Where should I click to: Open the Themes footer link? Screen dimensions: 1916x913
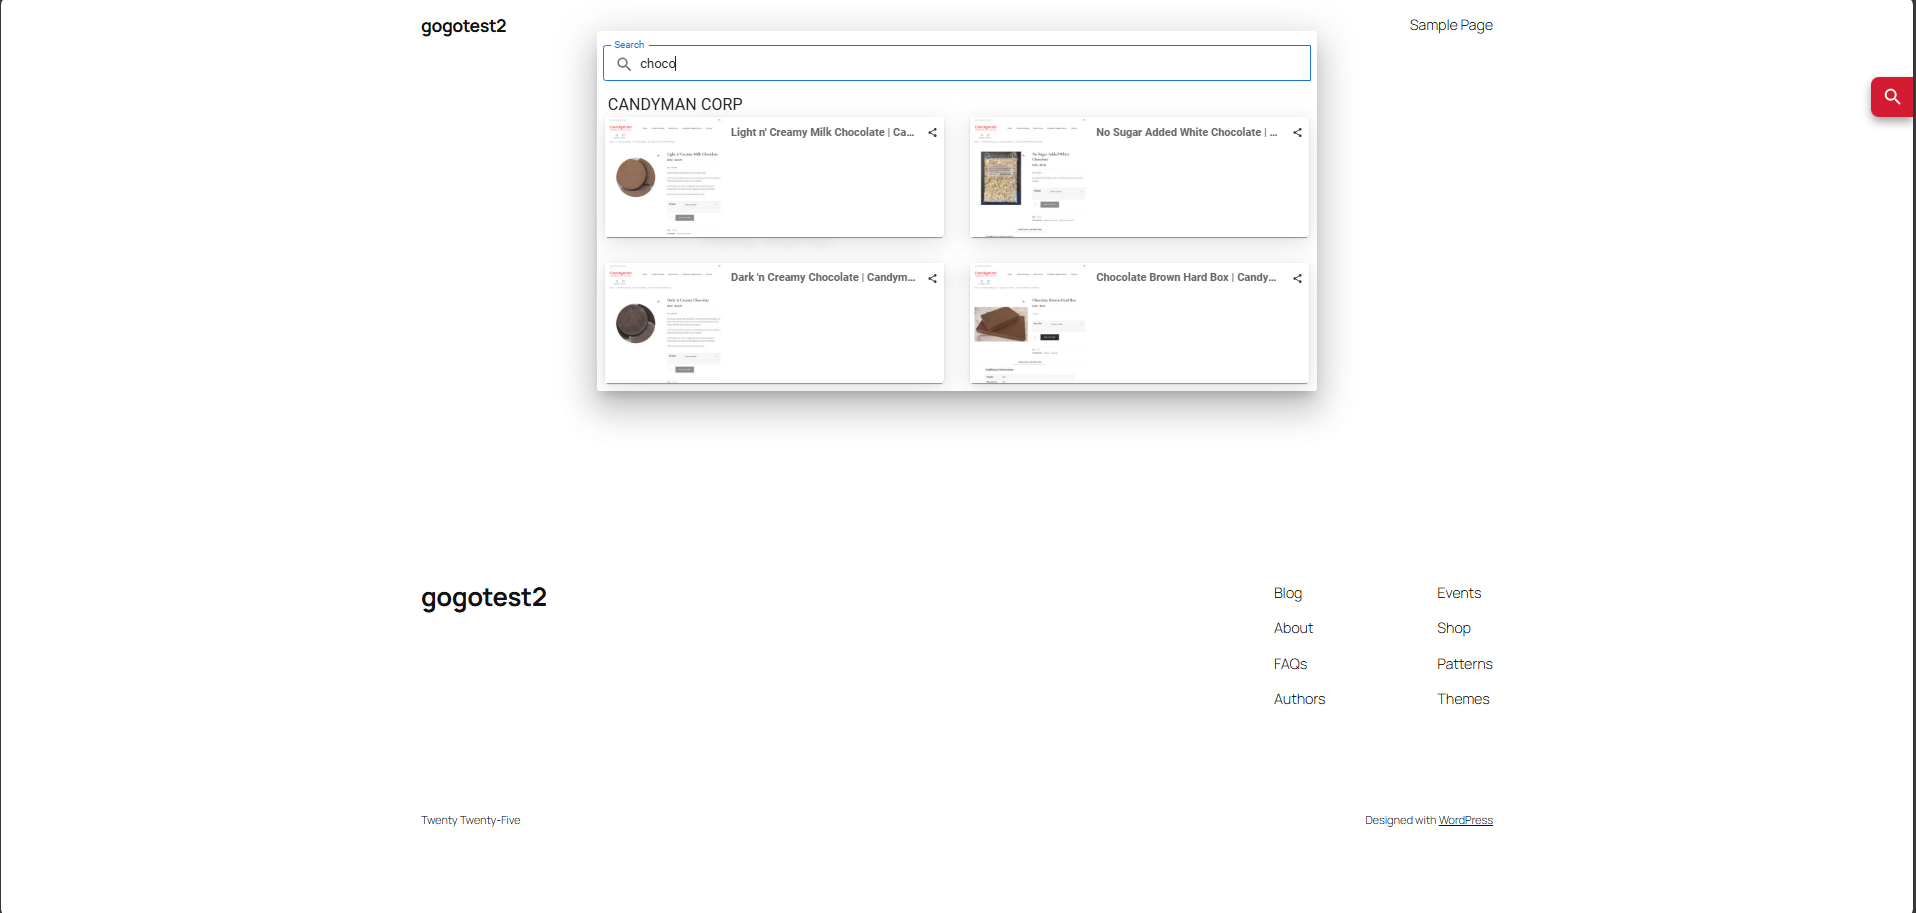(x=1463, y=699)
